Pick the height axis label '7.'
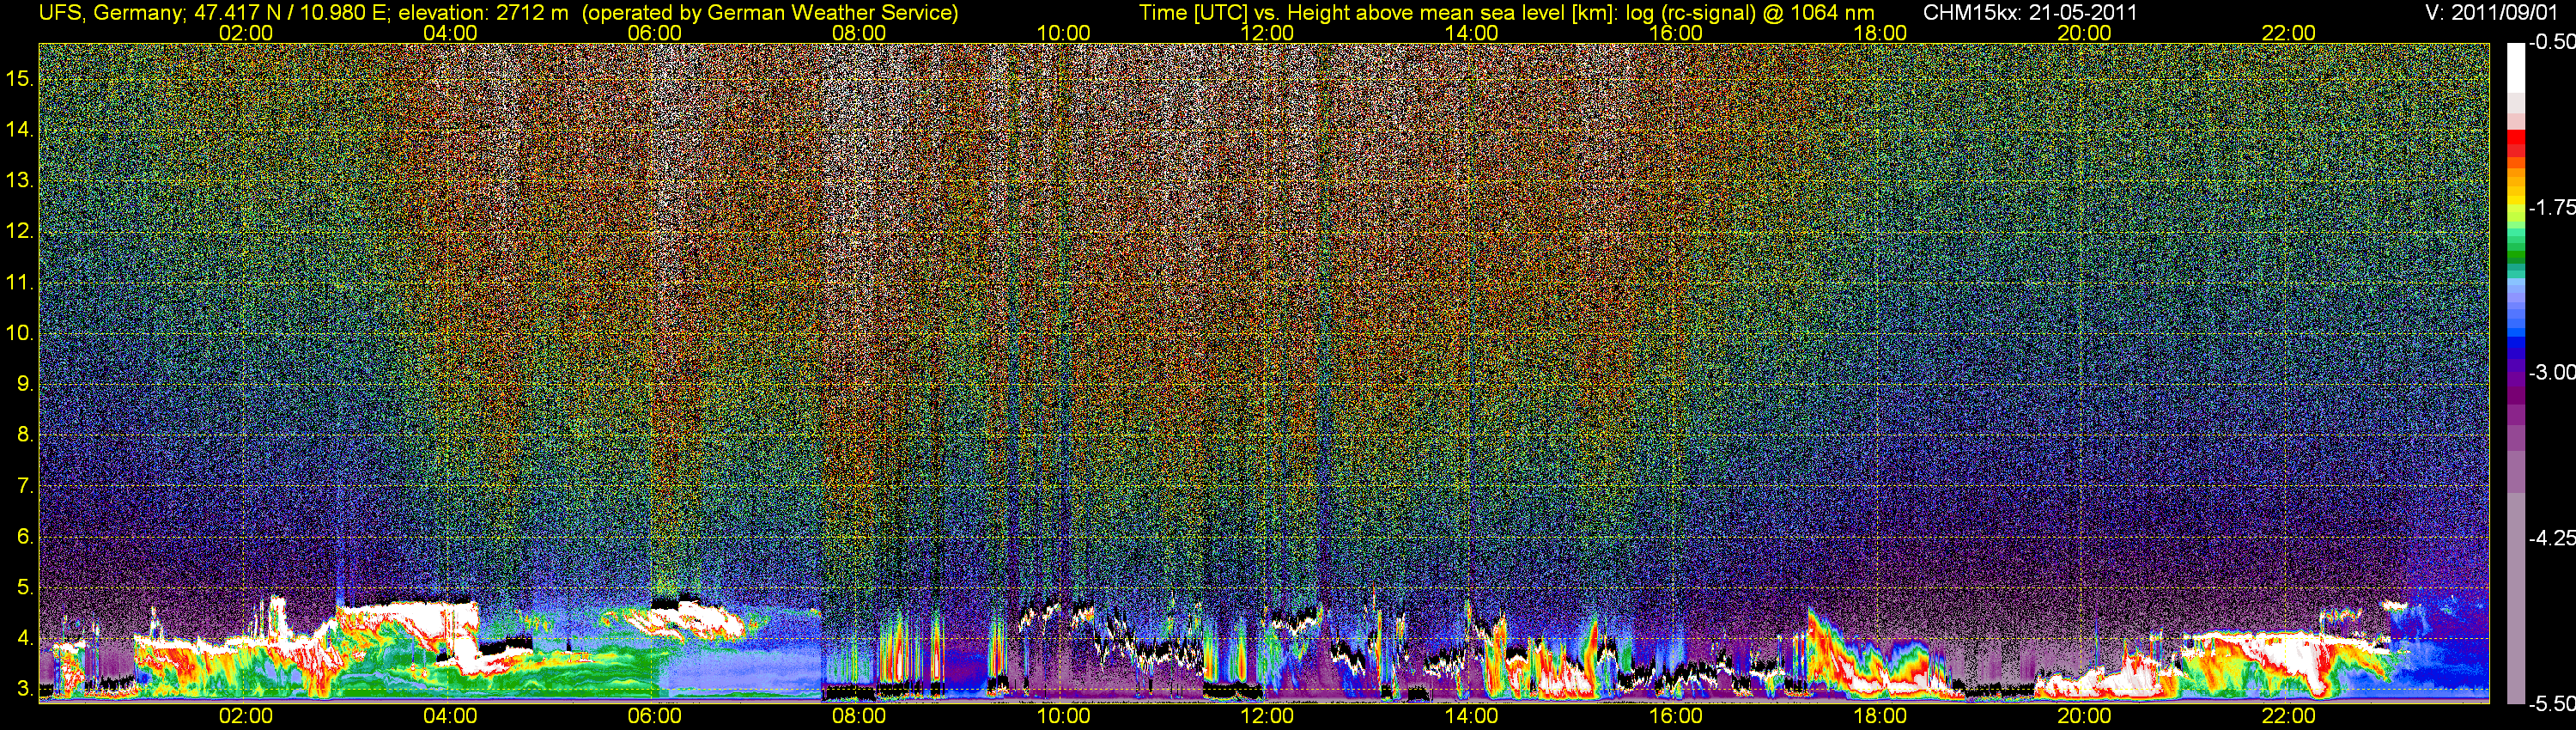The width and height of the screenshot is (2576, 730). (x=26, y=486)
